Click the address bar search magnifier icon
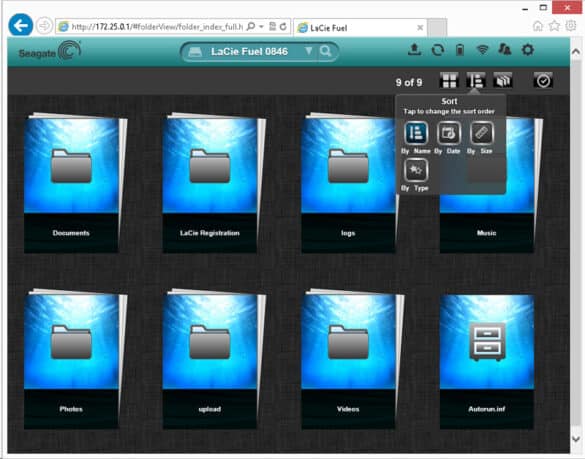585x459 pixels. pyautogui.click(x=251, y=26)
